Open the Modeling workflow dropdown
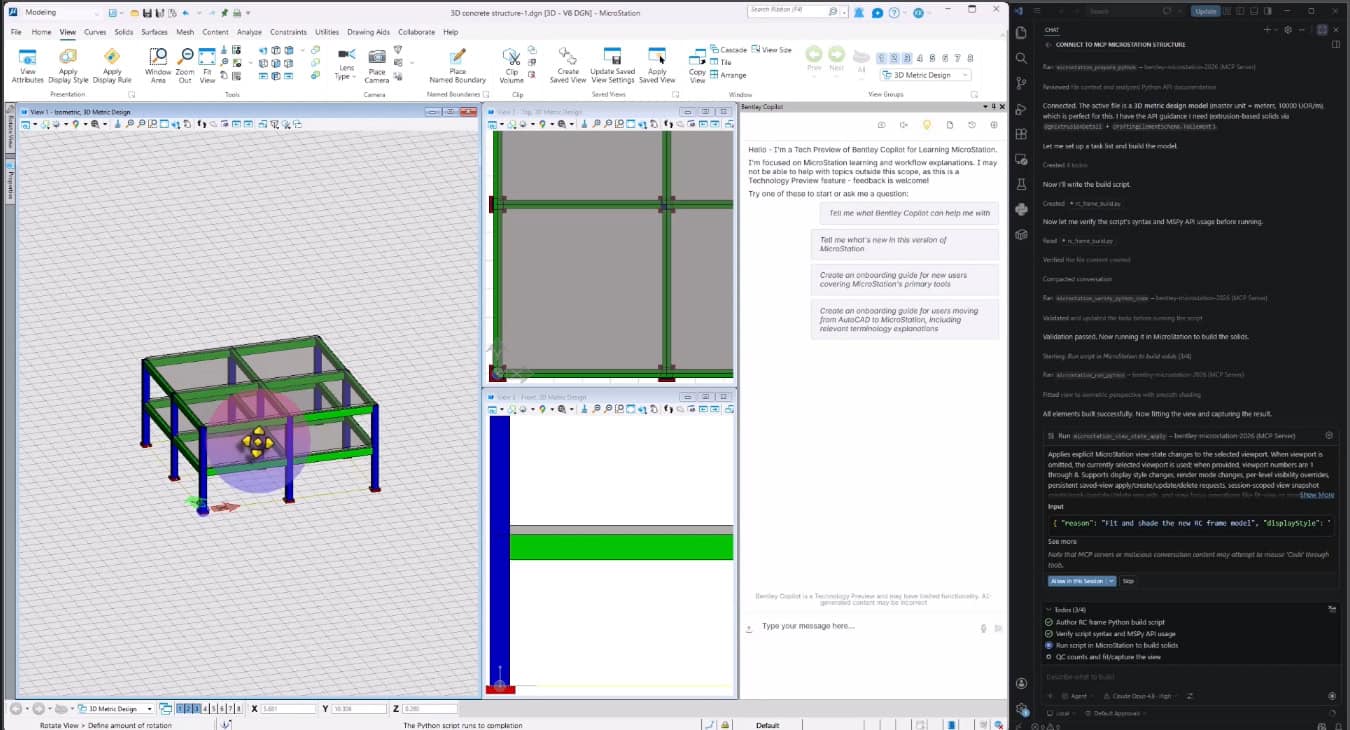1350x730 pixels. click(x=60, y=13)
